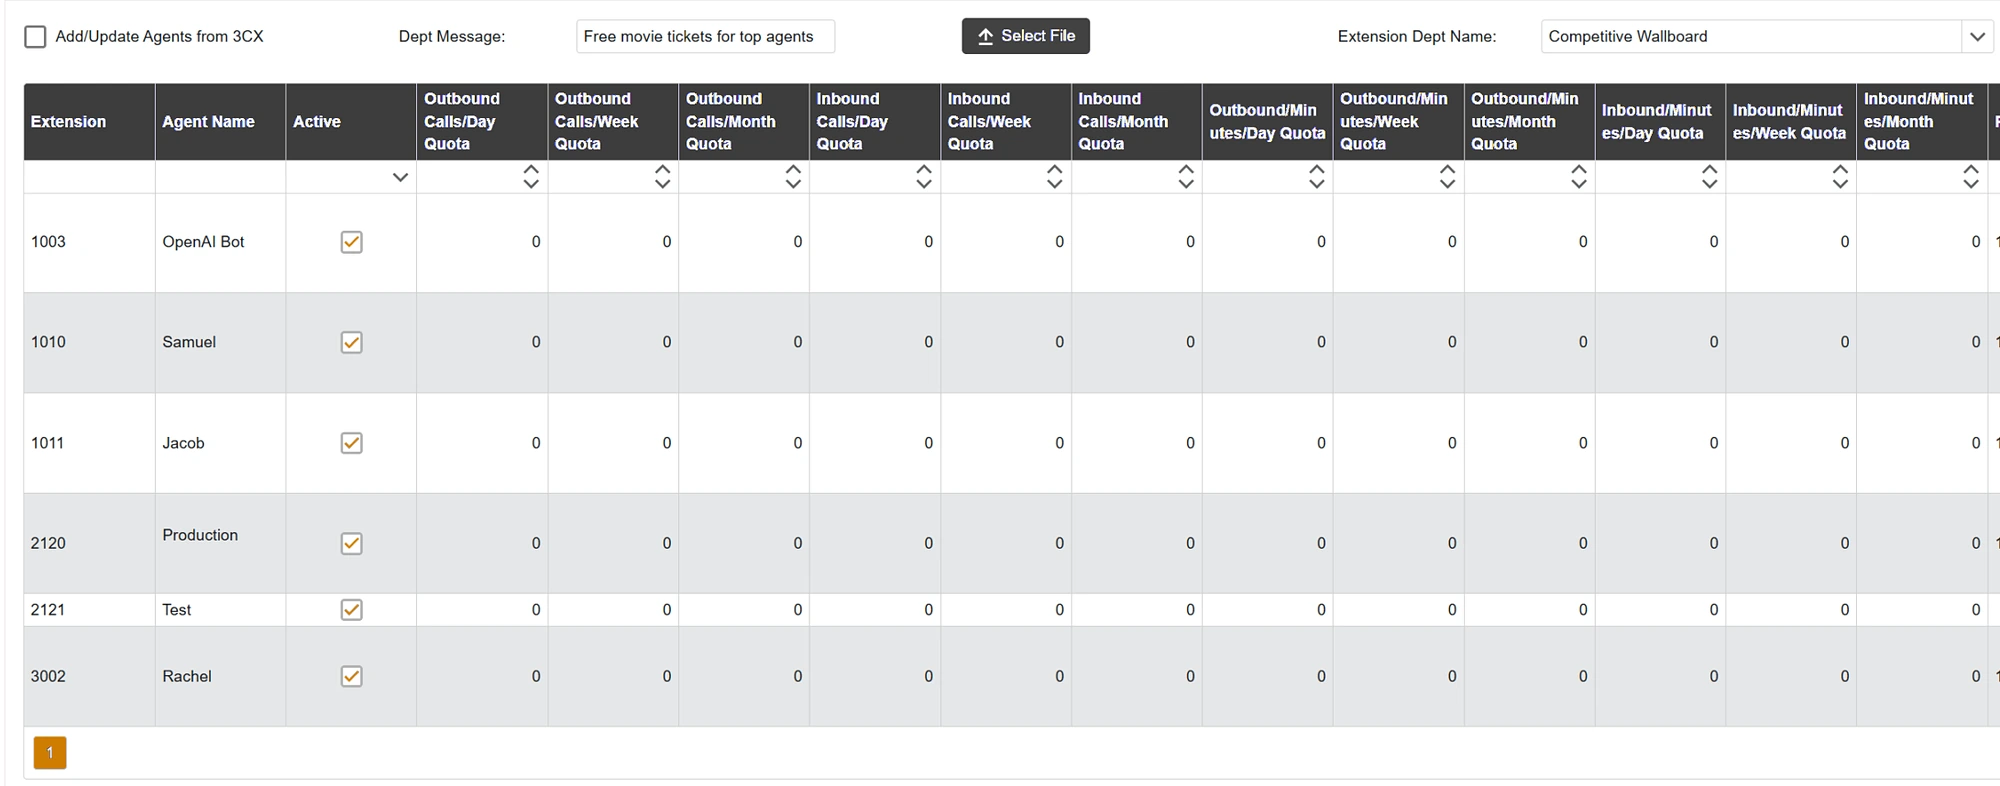Image resolution: width=2000 pixels, height=786 pixels.
Task: Adjust Outbound Calls/Month Quota filter stepper
Action: (793, 177)
